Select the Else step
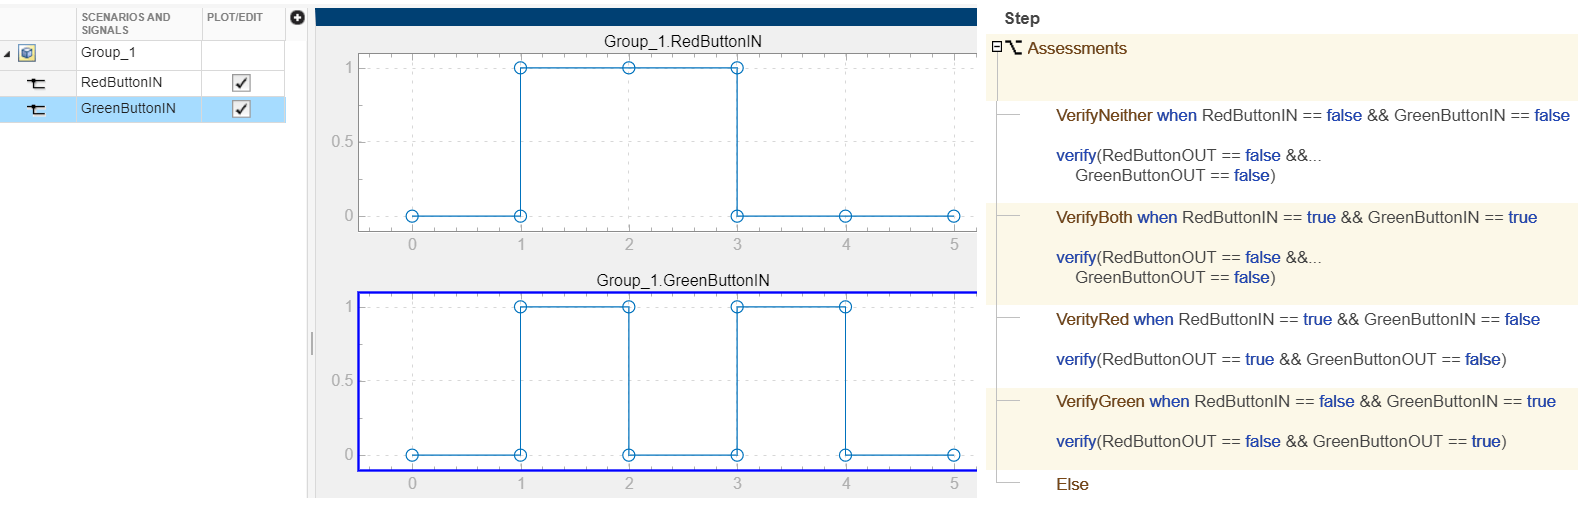 coord(1072,484)
